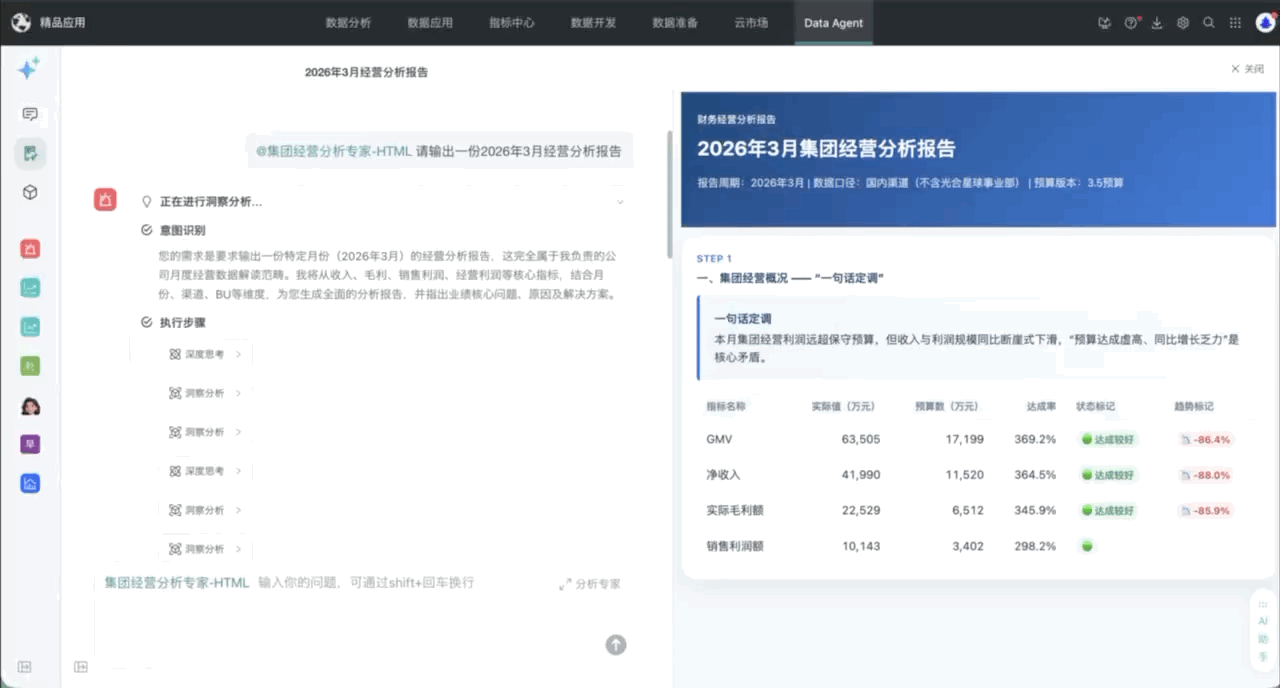The image size is (1280, 688).
Task: Collapse the 正在进行洞察分析 section chevron
Action: click(x=620, y=202)
